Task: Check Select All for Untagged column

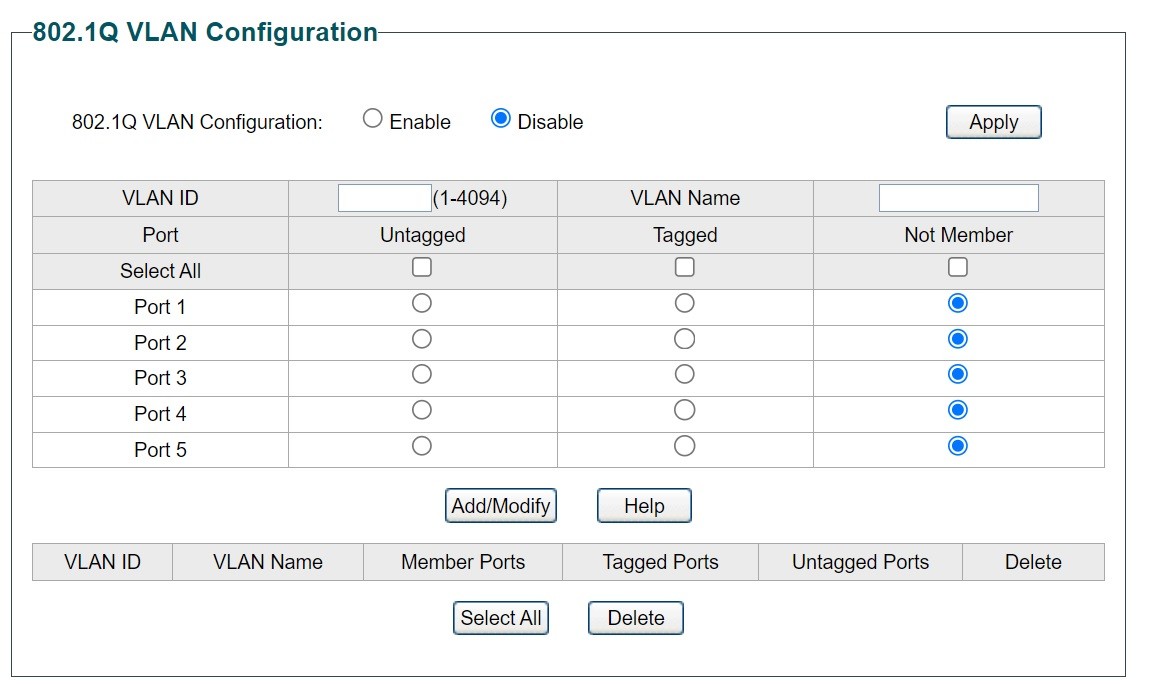Action: pyautogui.click(x=422, y=267)
